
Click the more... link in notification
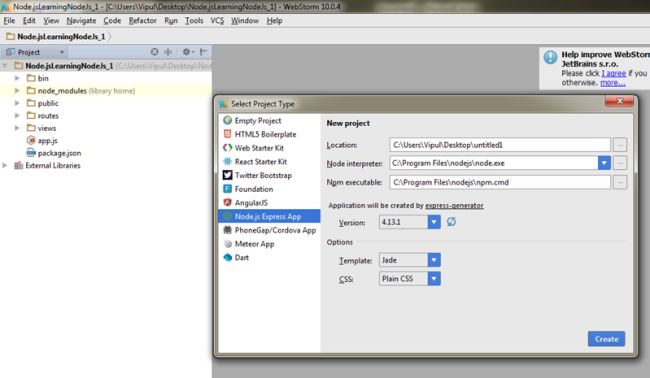[x=613, y=83]
